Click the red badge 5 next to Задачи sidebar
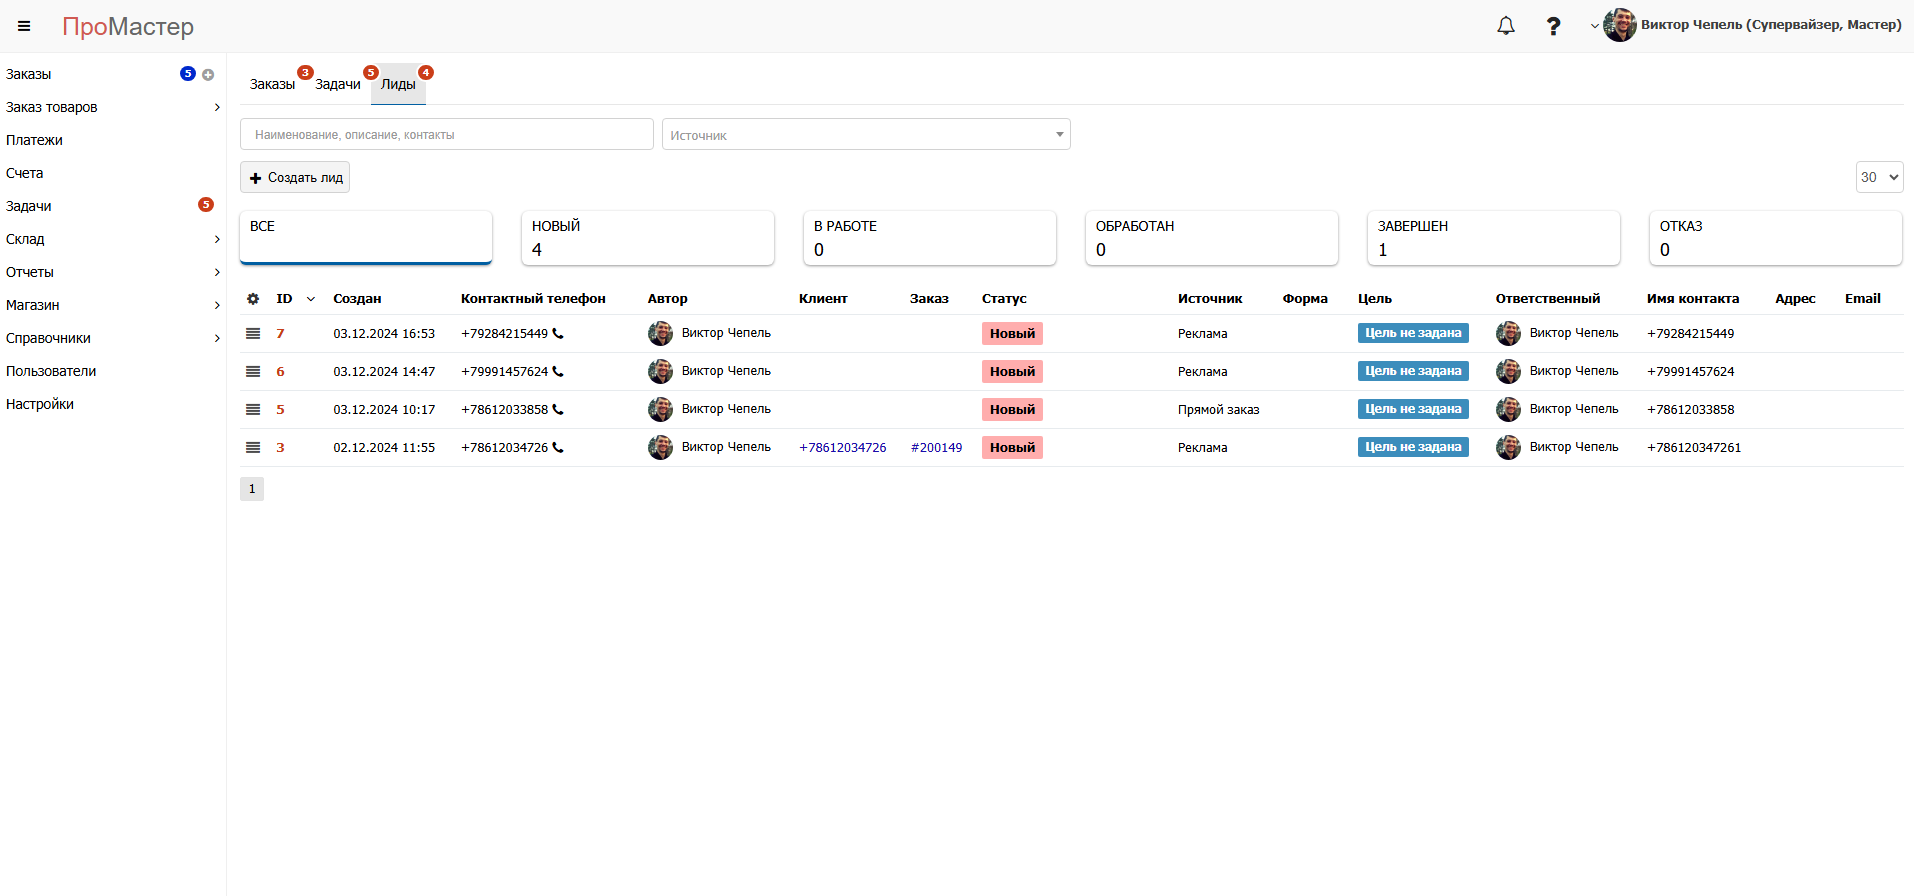Screen dimensions: 1914x896 pyautogui.click(x=206, y=205)
